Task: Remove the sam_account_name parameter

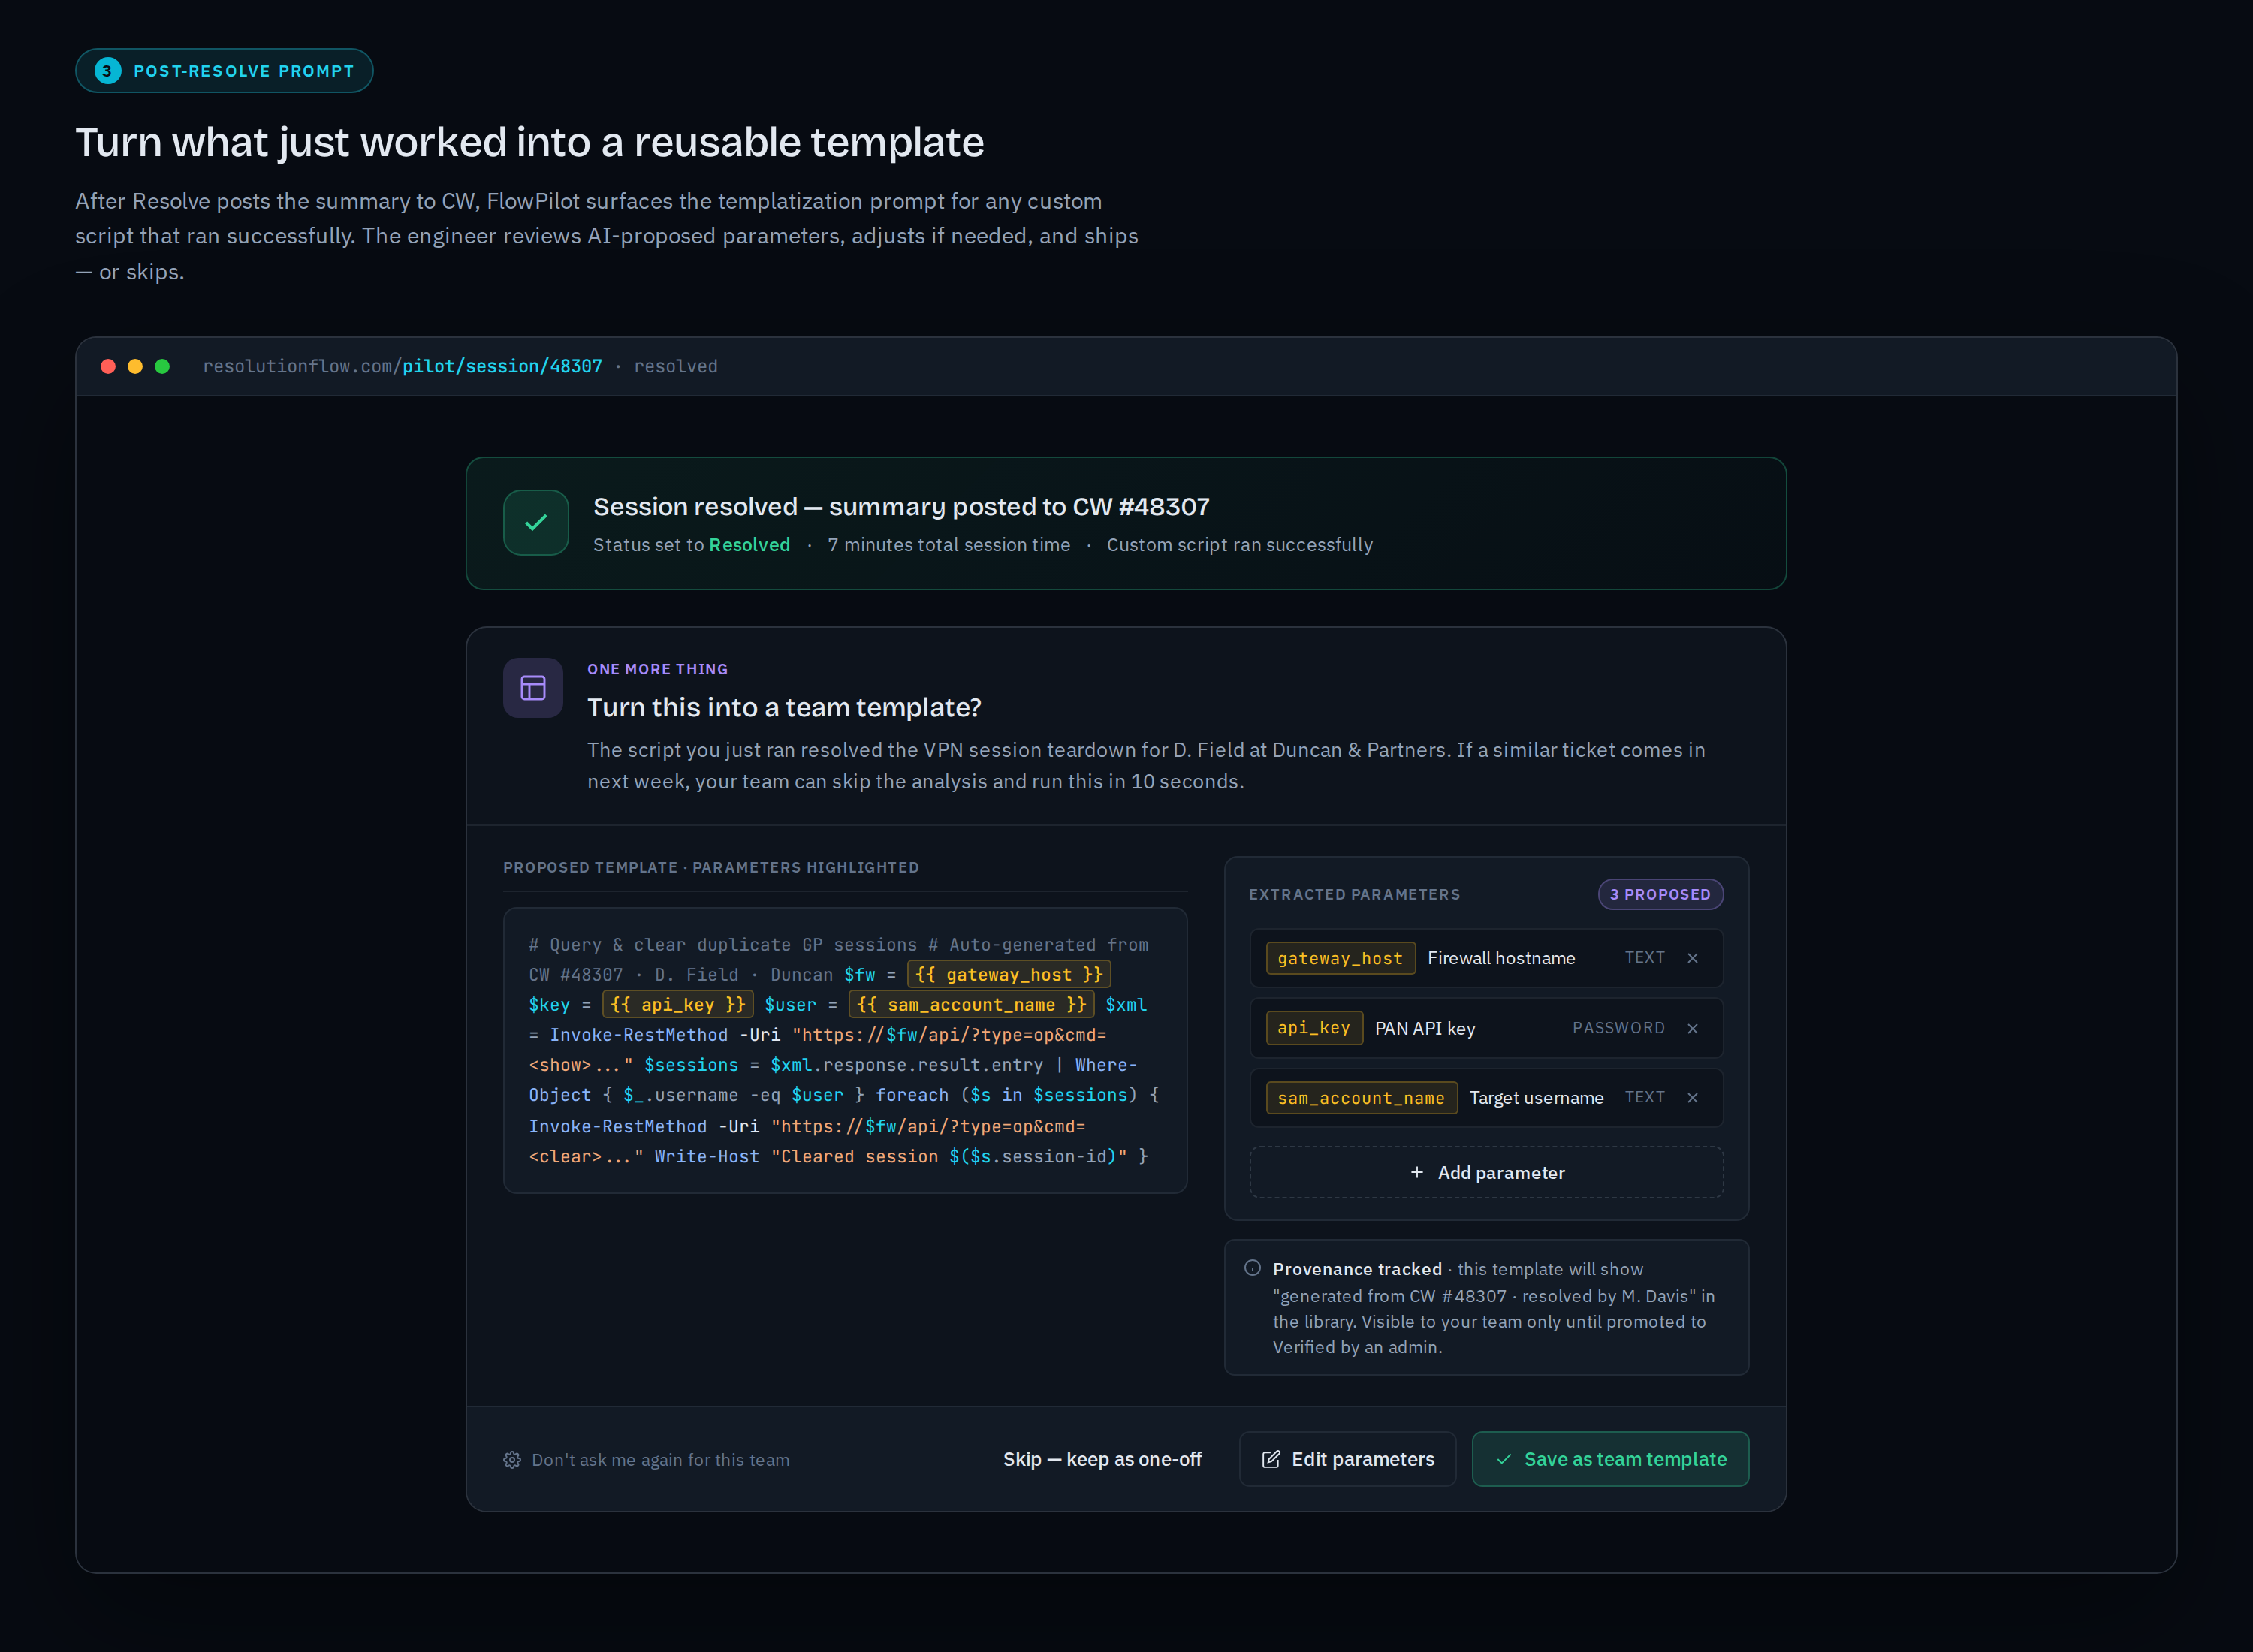Action: 1692,1098
